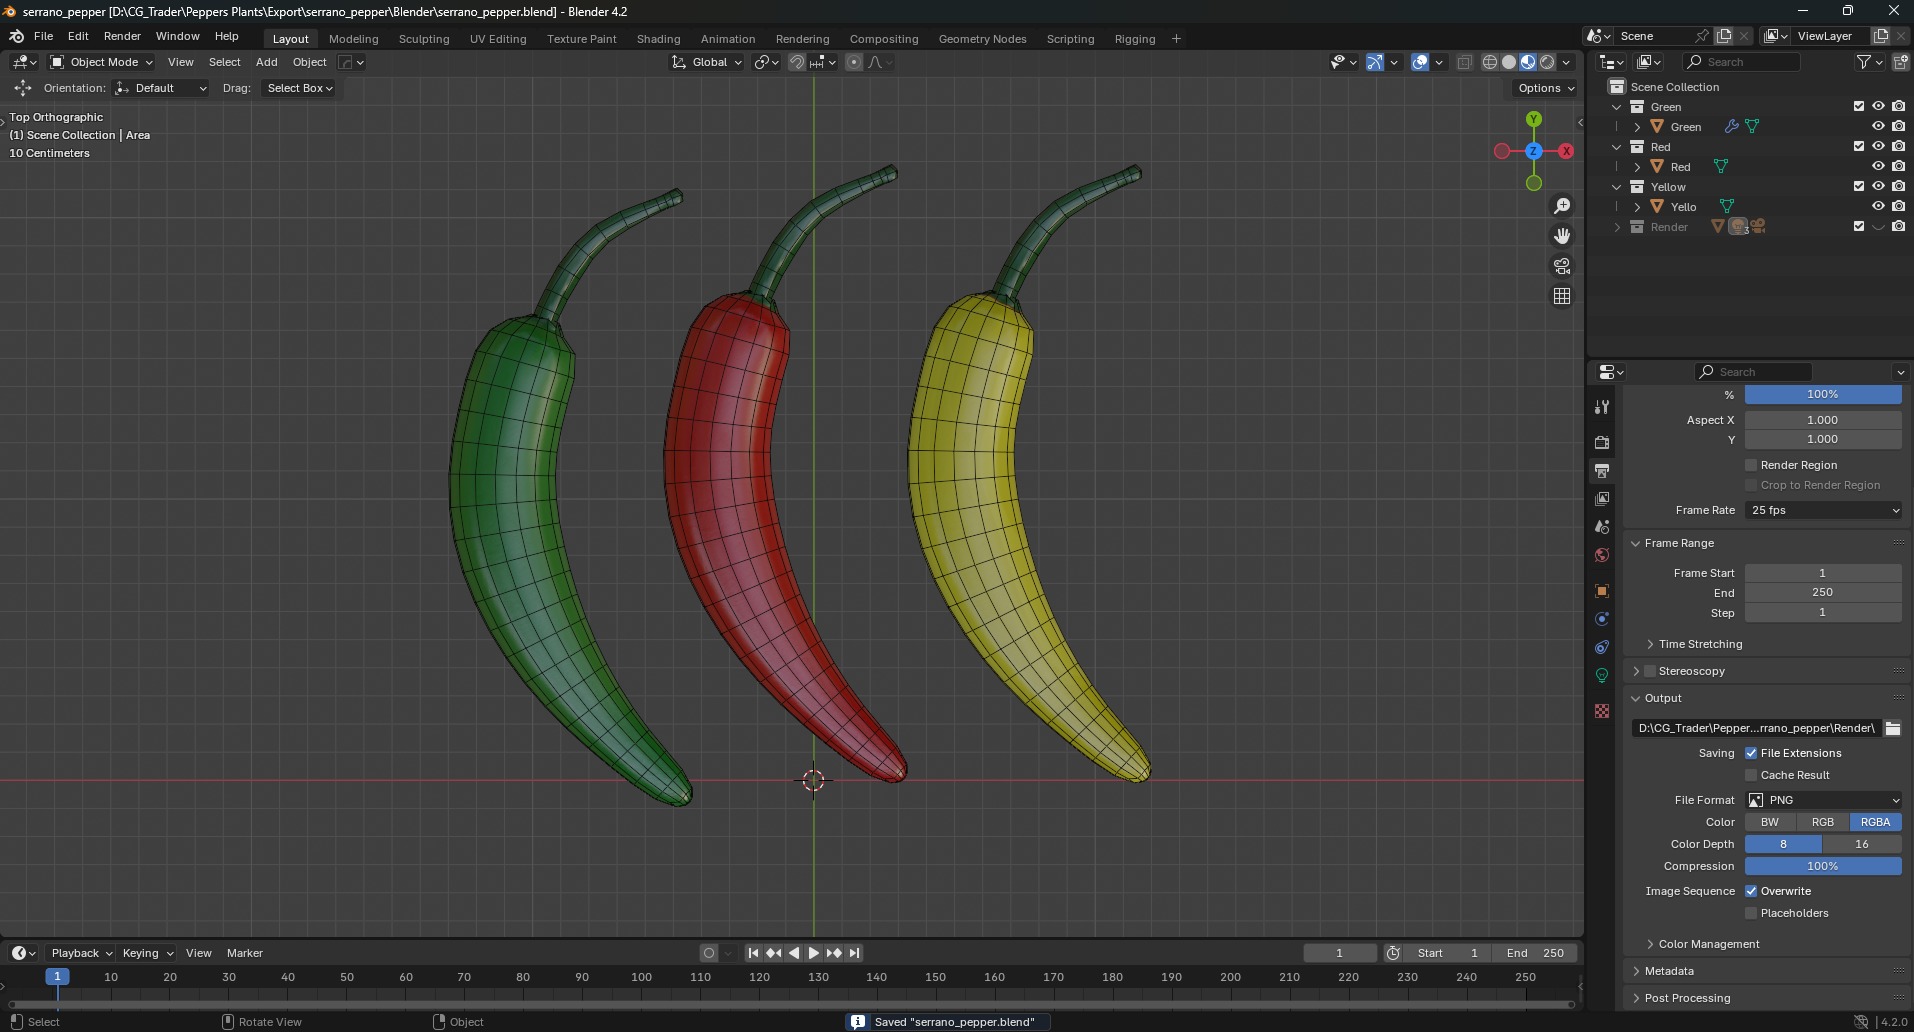Select Rendered viewport shading
The width and height of the screenshot is (1914, 1032).
click(x=1547, y=62)
